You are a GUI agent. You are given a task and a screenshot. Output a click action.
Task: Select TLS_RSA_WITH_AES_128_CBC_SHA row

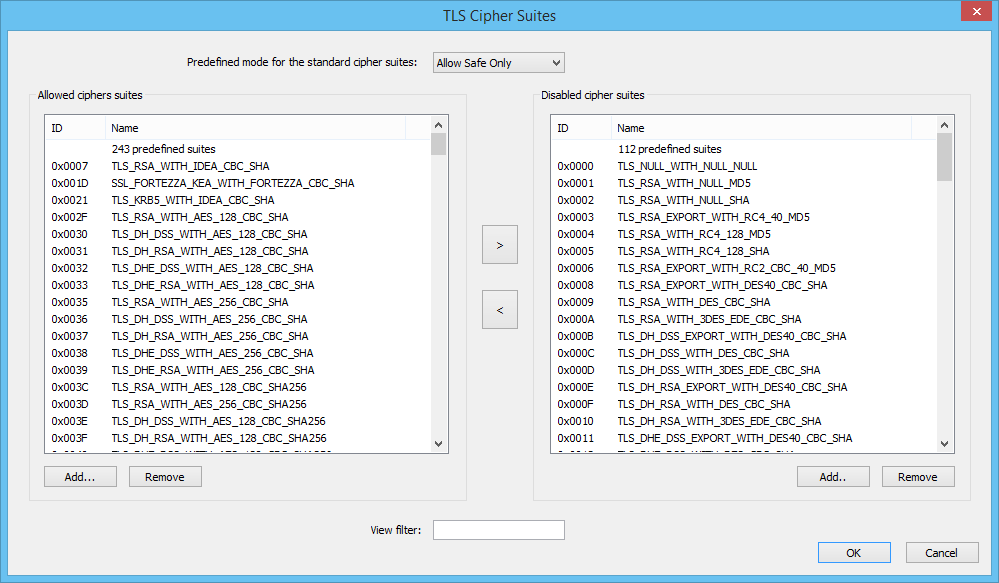[238, 217]
